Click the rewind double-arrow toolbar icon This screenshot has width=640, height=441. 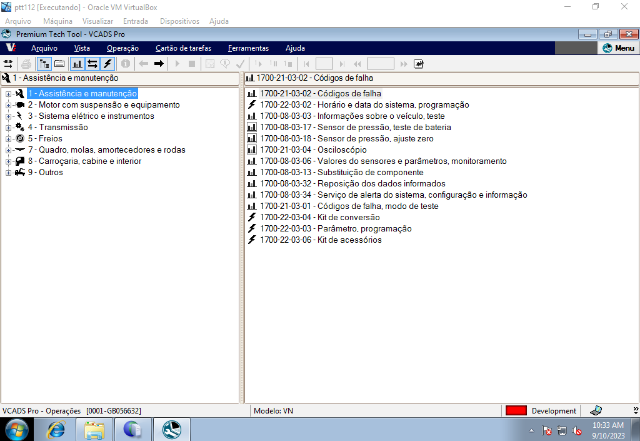(358, 64)
